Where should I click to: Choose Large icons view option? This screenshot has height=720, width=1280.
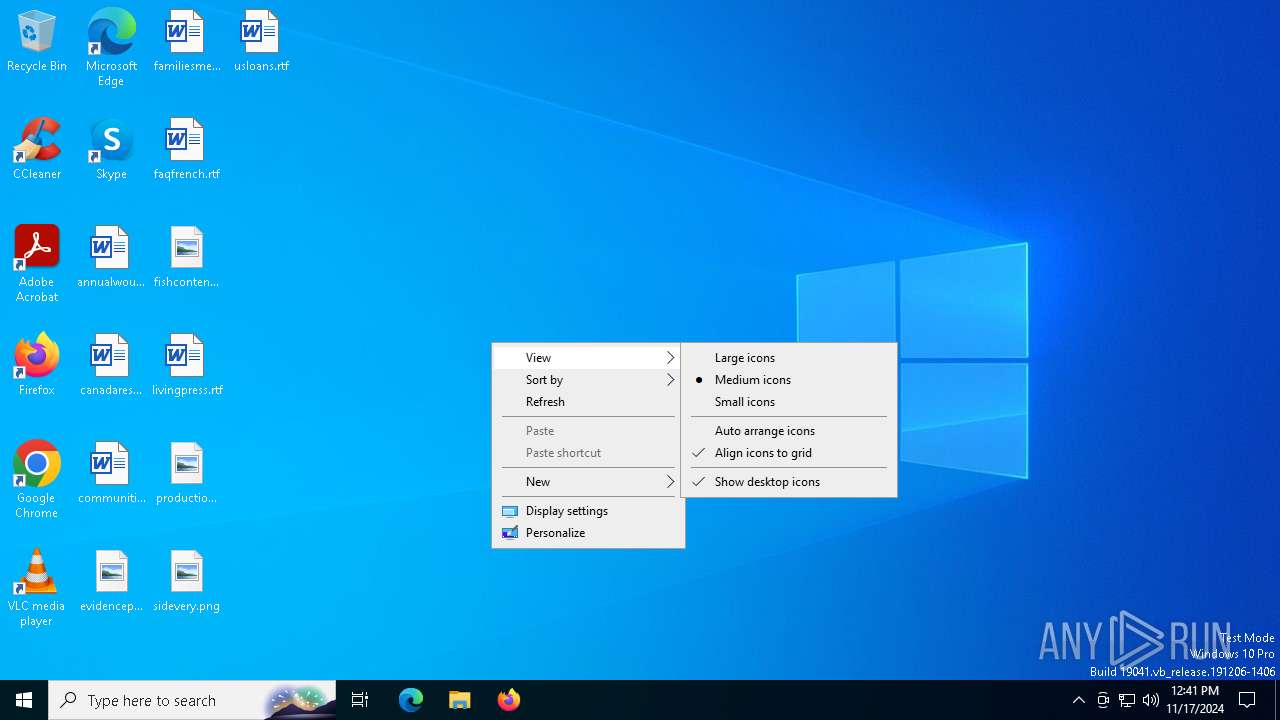(789, 358)
